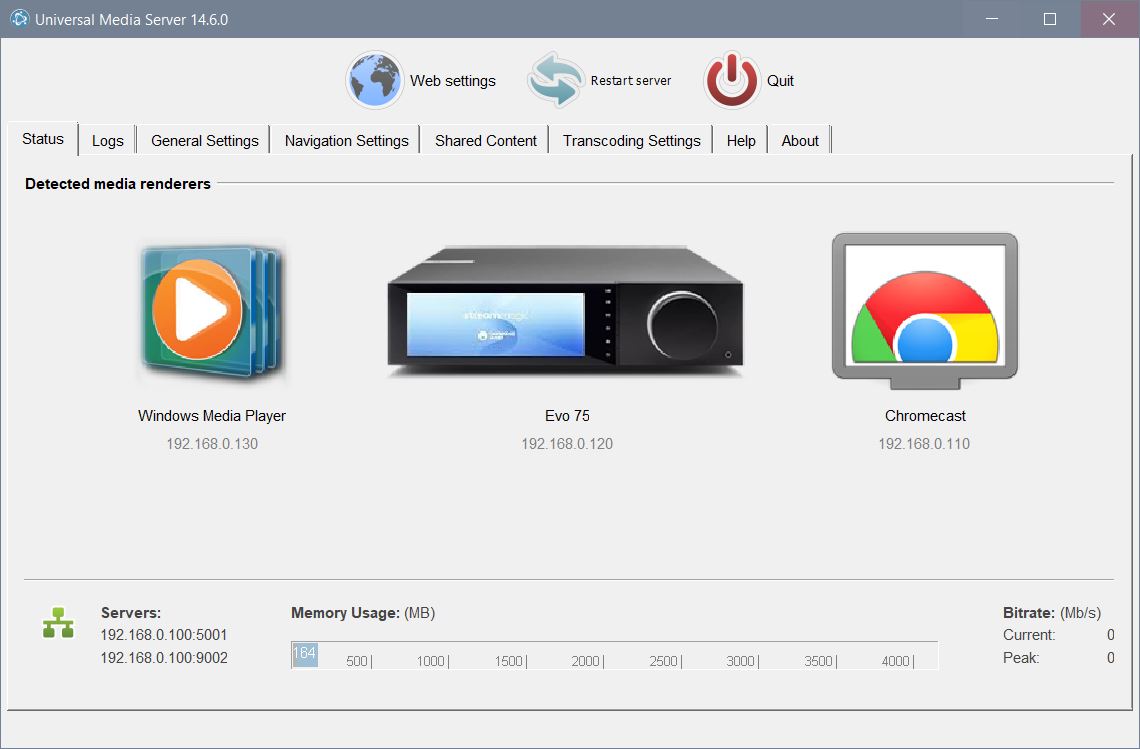Screen dimensions: 1140x749
Task: Click the Peak bitrate label
Action: pyautogui.click(x=1021, y=657)
